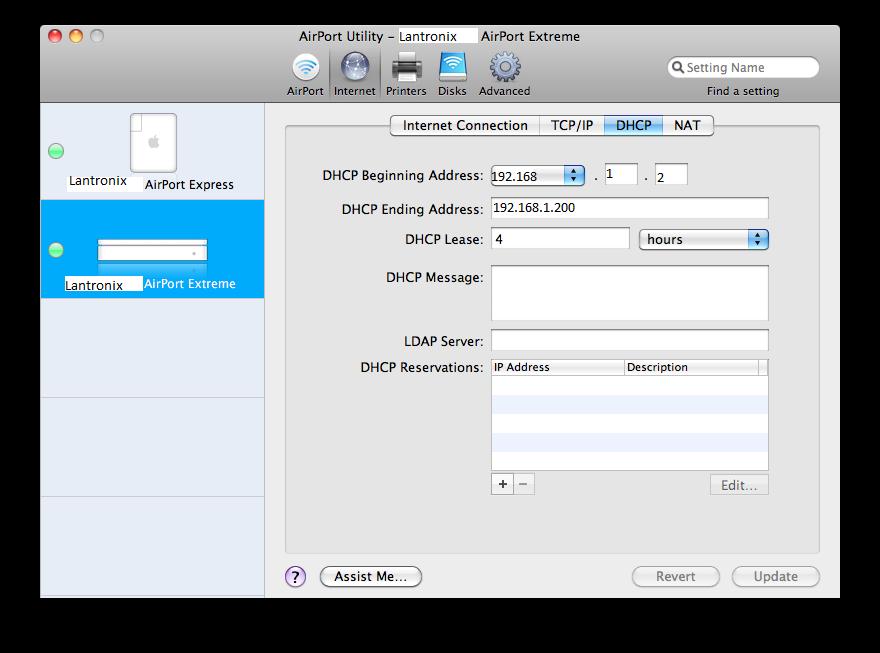Screen dimensions: 880x653
Task: Click the Description column header
Action: click(x=690, y=367)
